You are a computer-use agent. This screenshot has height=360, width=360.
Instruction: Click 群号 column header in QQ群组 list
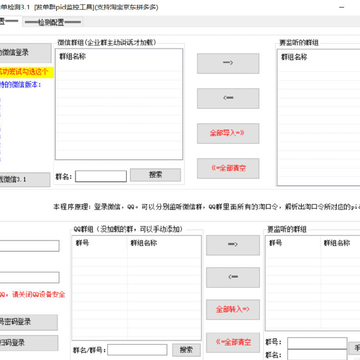82,243
